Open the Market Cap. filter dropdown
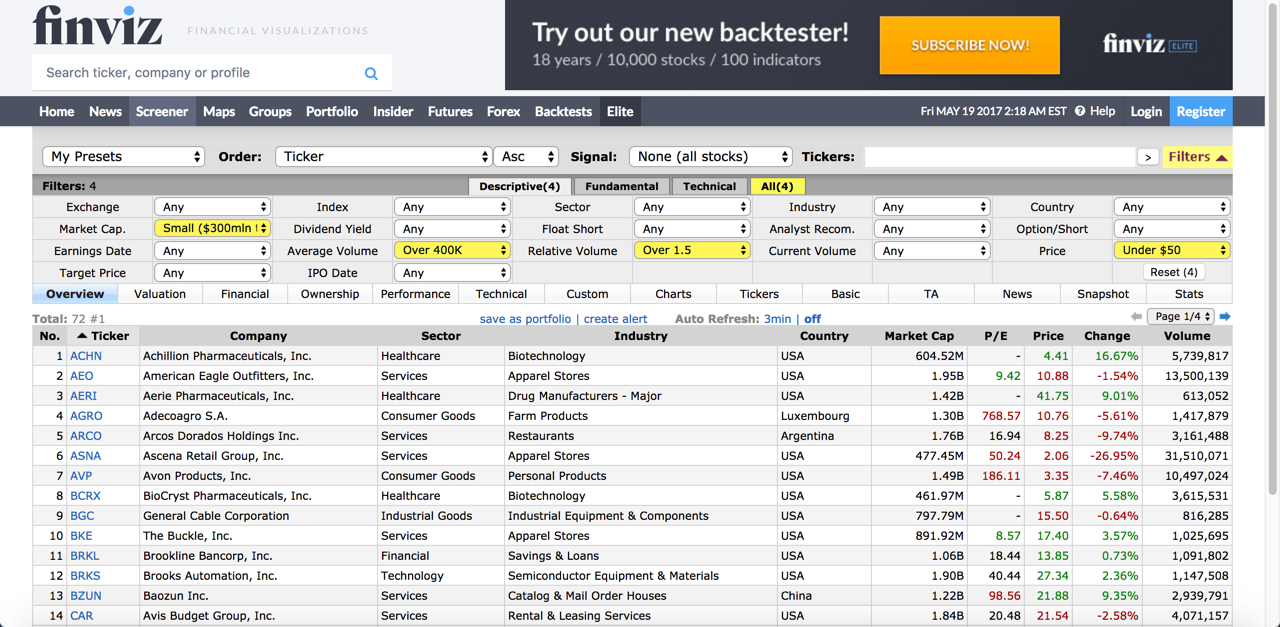The image size is (1280, 627). 213,229
